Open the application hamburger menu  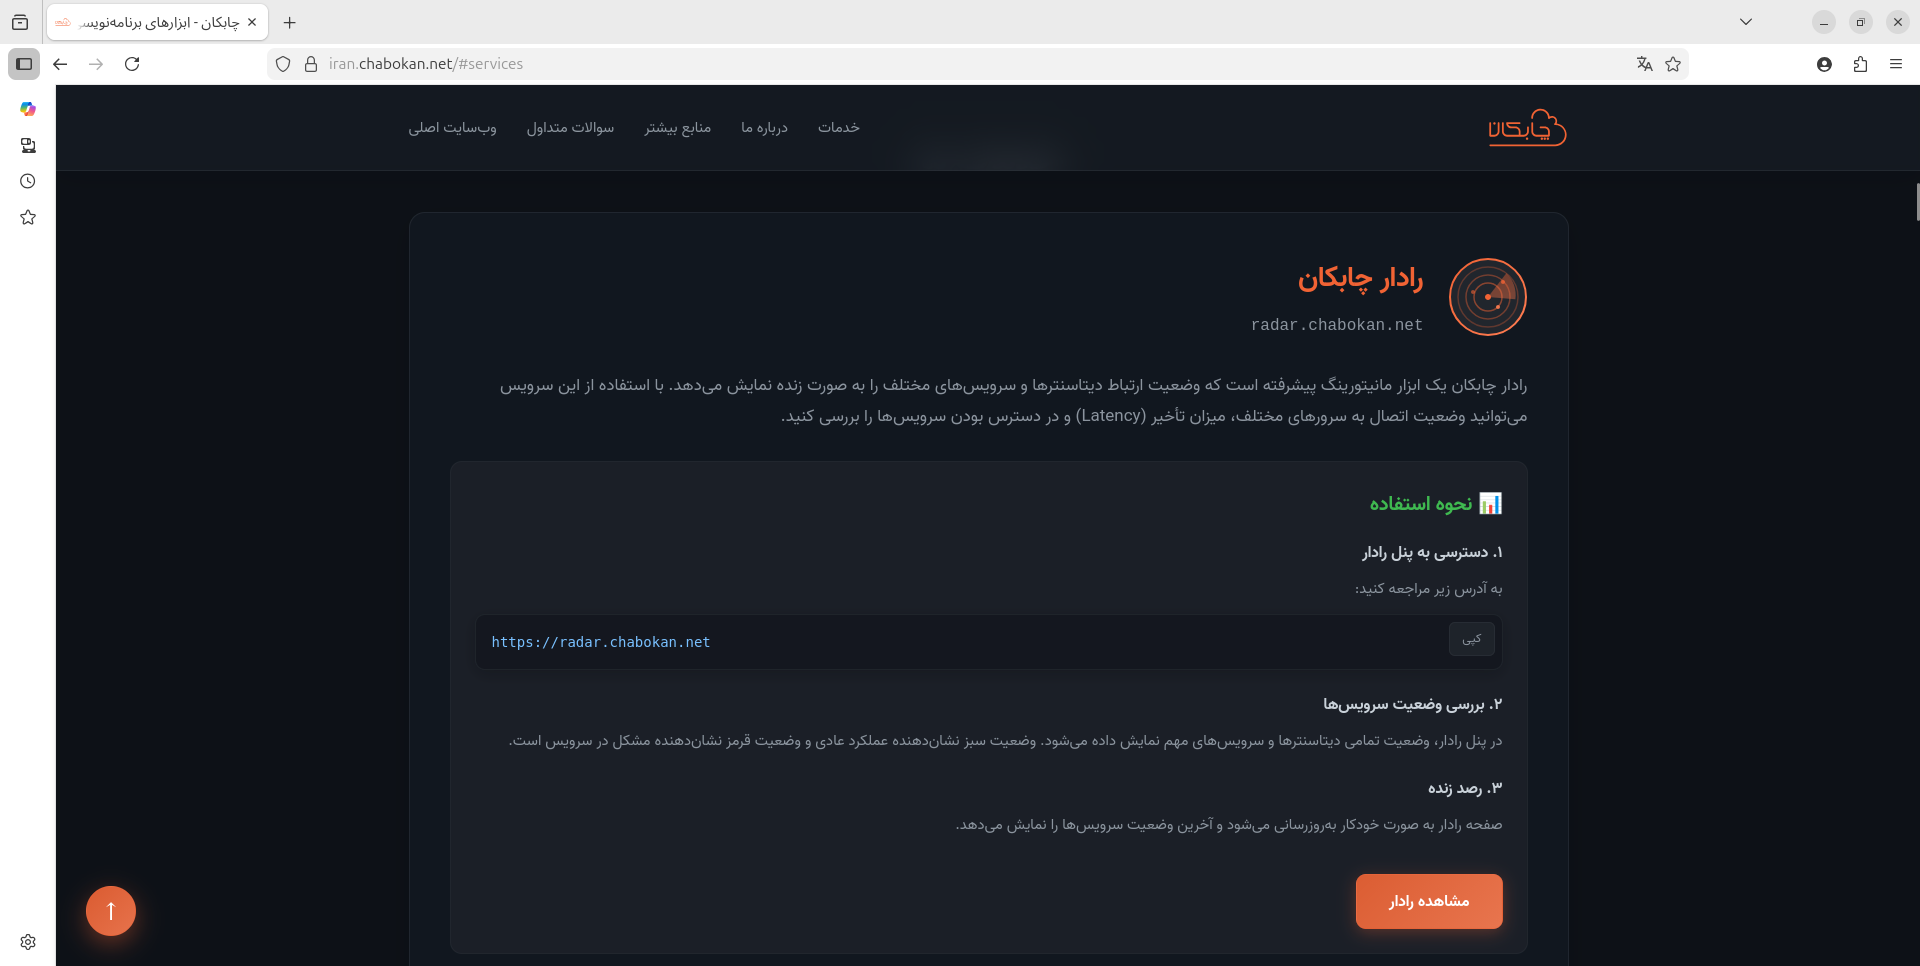(x=1896, y=64)
